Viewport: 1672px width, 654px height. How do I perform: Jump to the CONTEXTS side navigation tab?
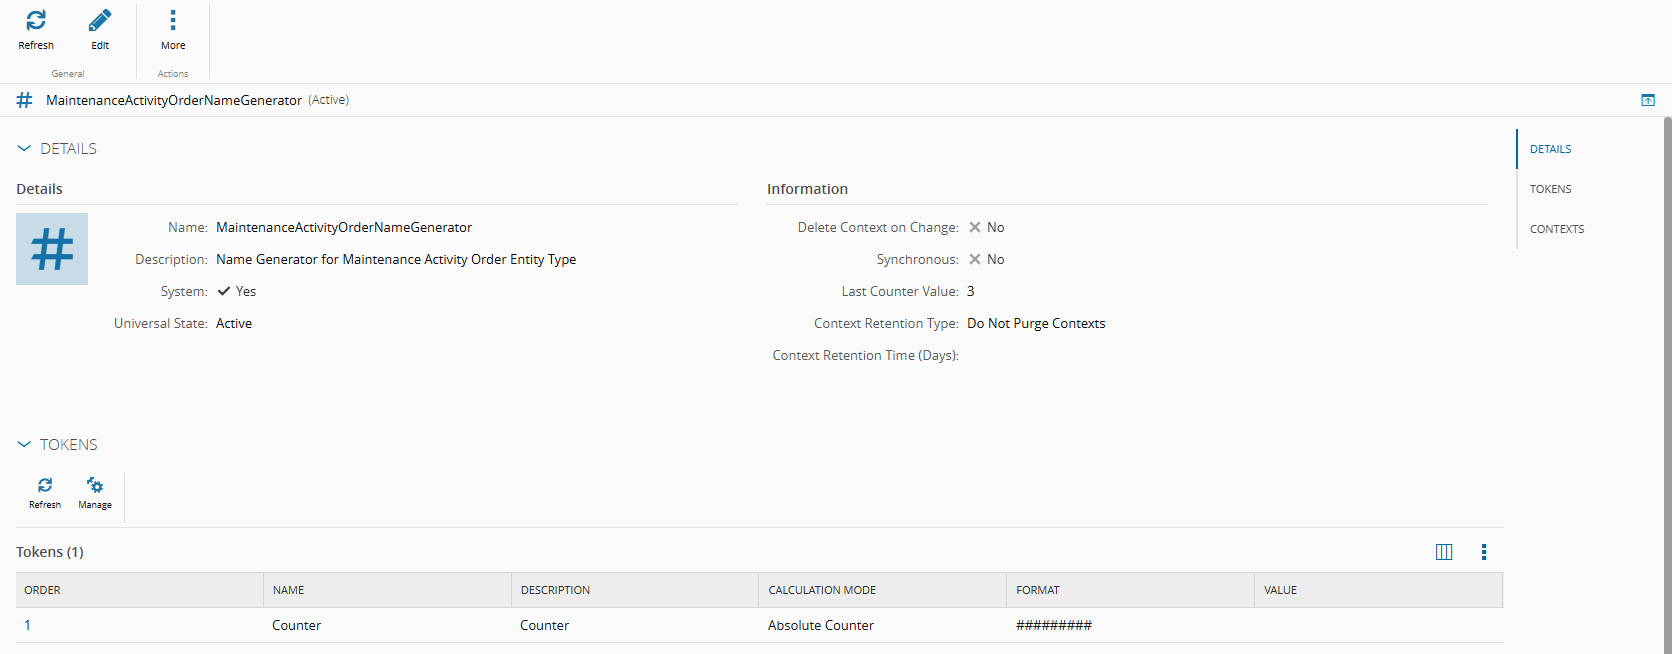pyautogui.click(x=1556, y=229)
